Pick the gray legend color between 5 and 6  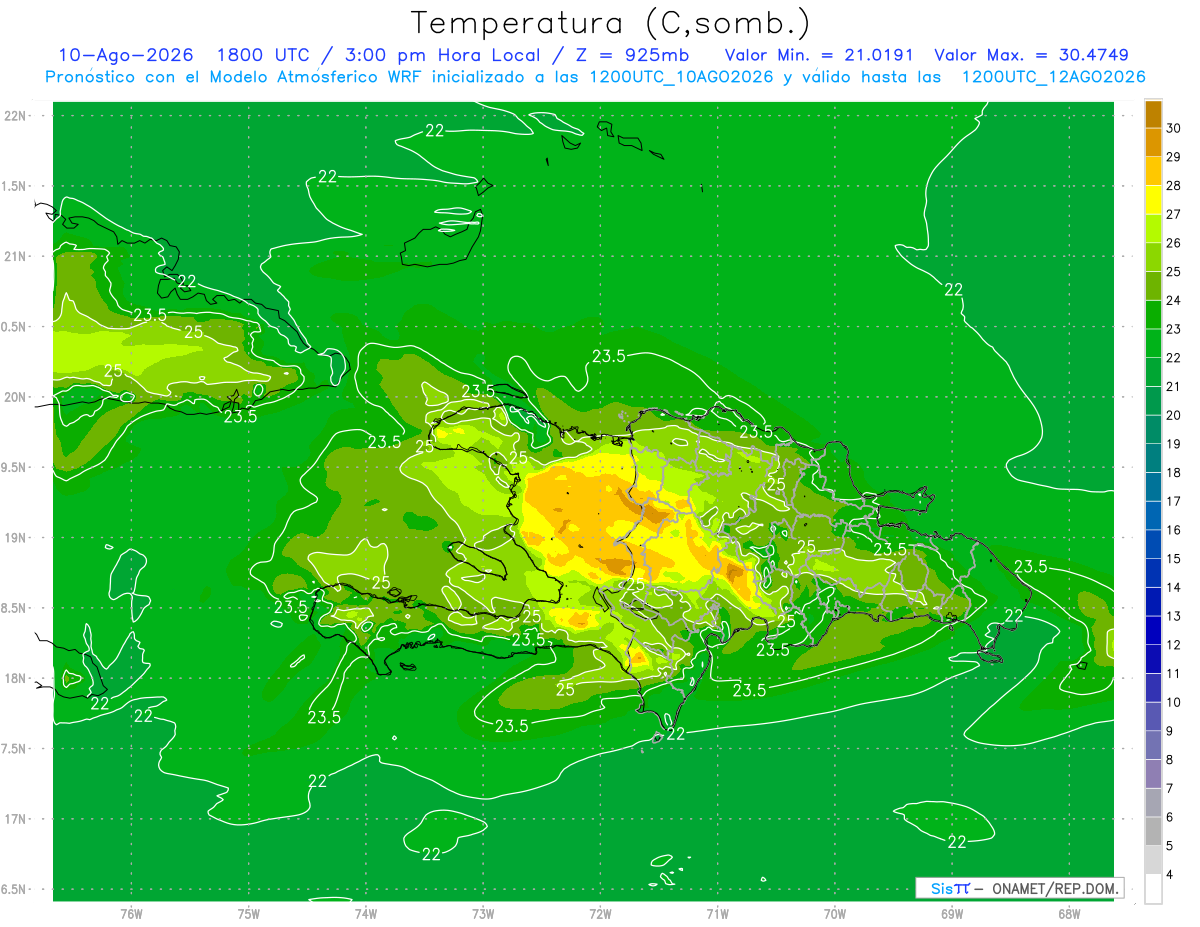click(x=1153, y=831)
